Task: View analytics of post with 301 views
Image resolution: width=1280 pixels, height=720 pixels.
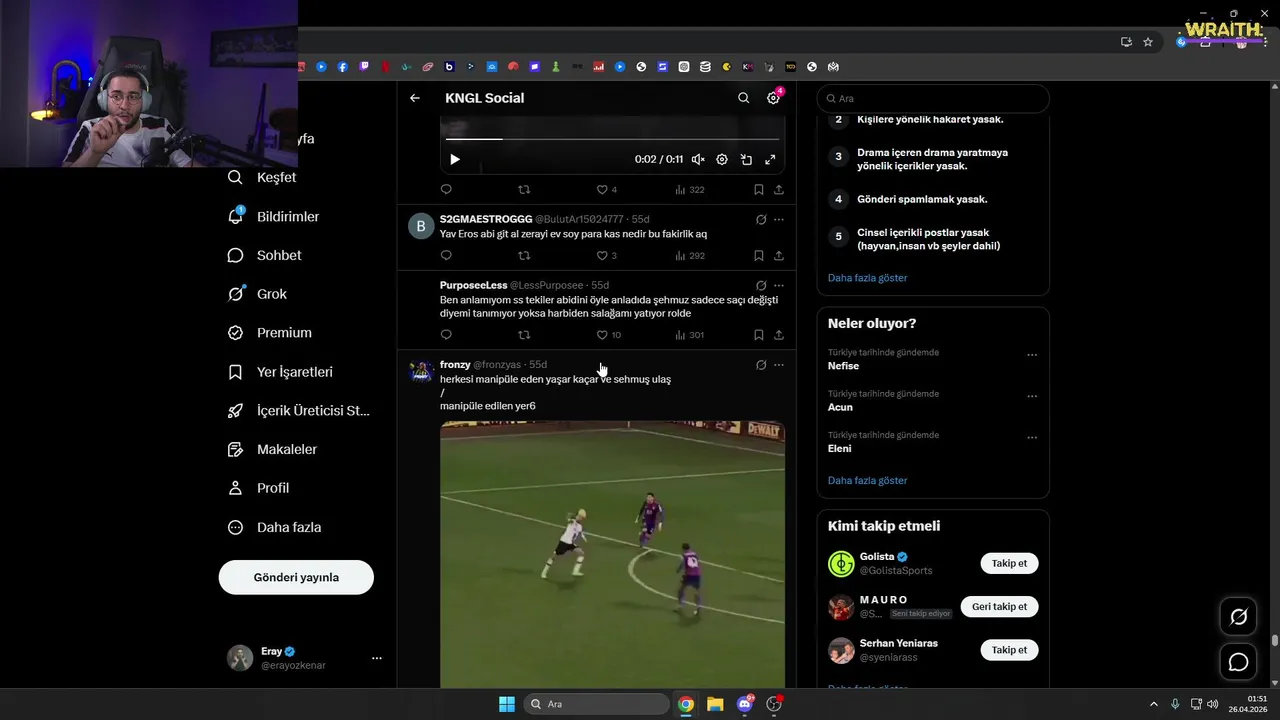Action: point(690,335)
